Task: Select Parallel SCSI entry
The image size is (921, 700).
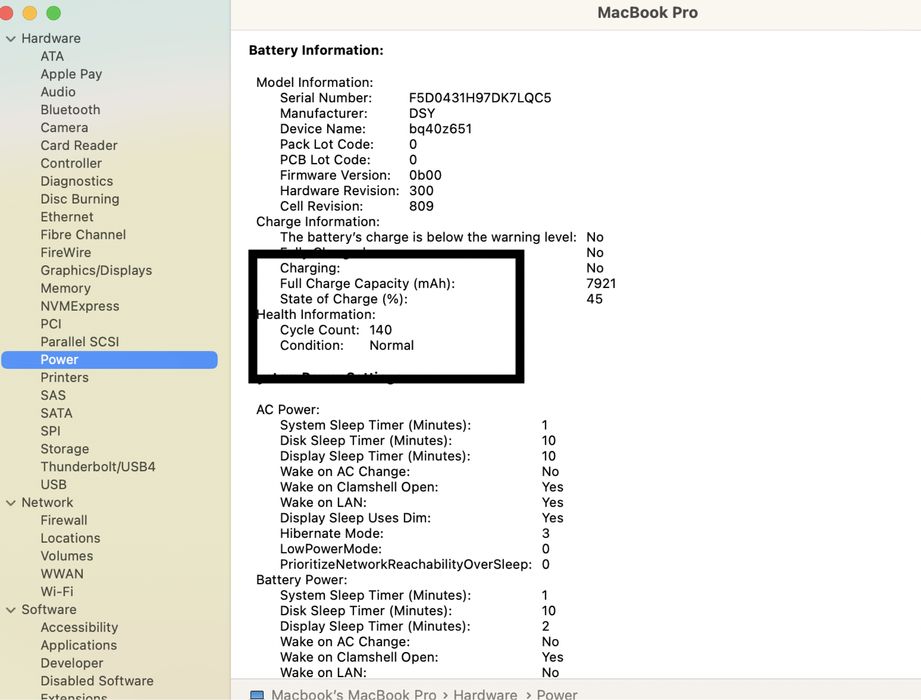Action: click(x=80, y=342)
